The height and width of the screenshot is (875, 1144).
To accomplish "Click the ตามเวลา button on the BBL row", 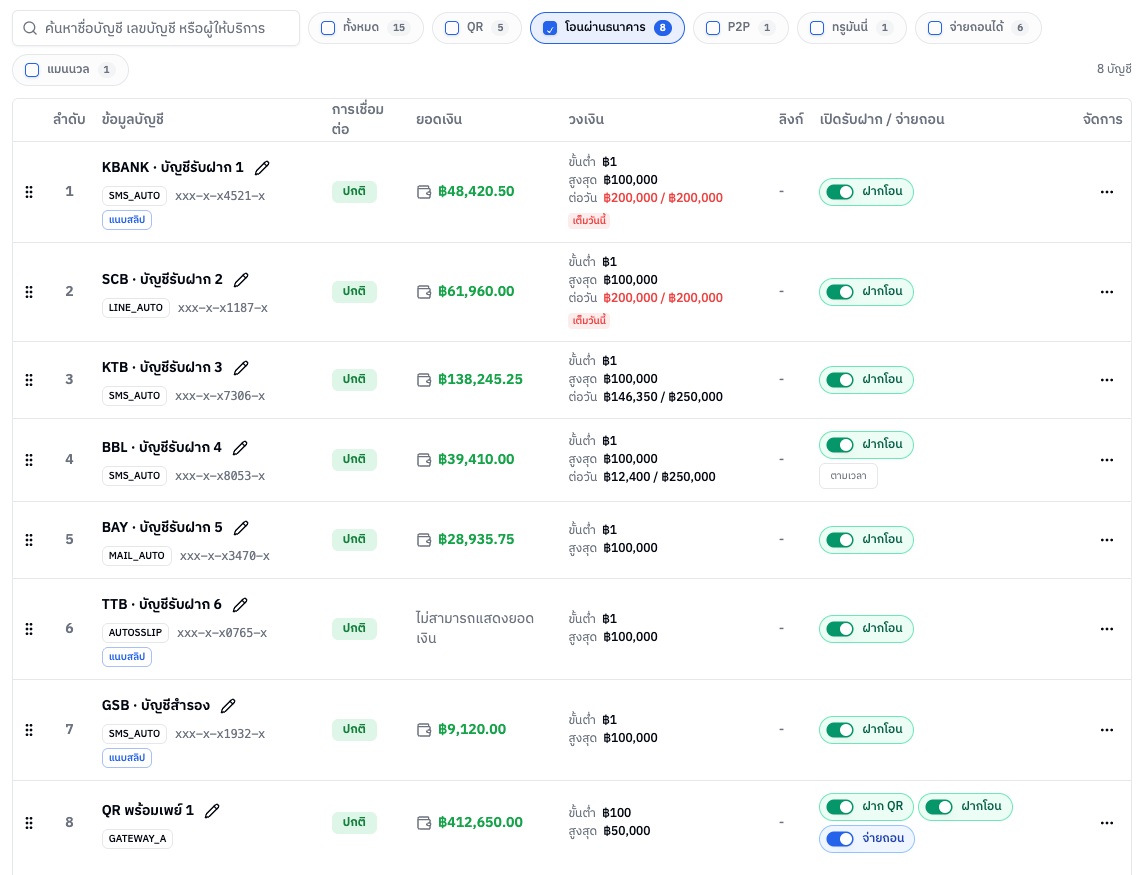I will point(849,476).
